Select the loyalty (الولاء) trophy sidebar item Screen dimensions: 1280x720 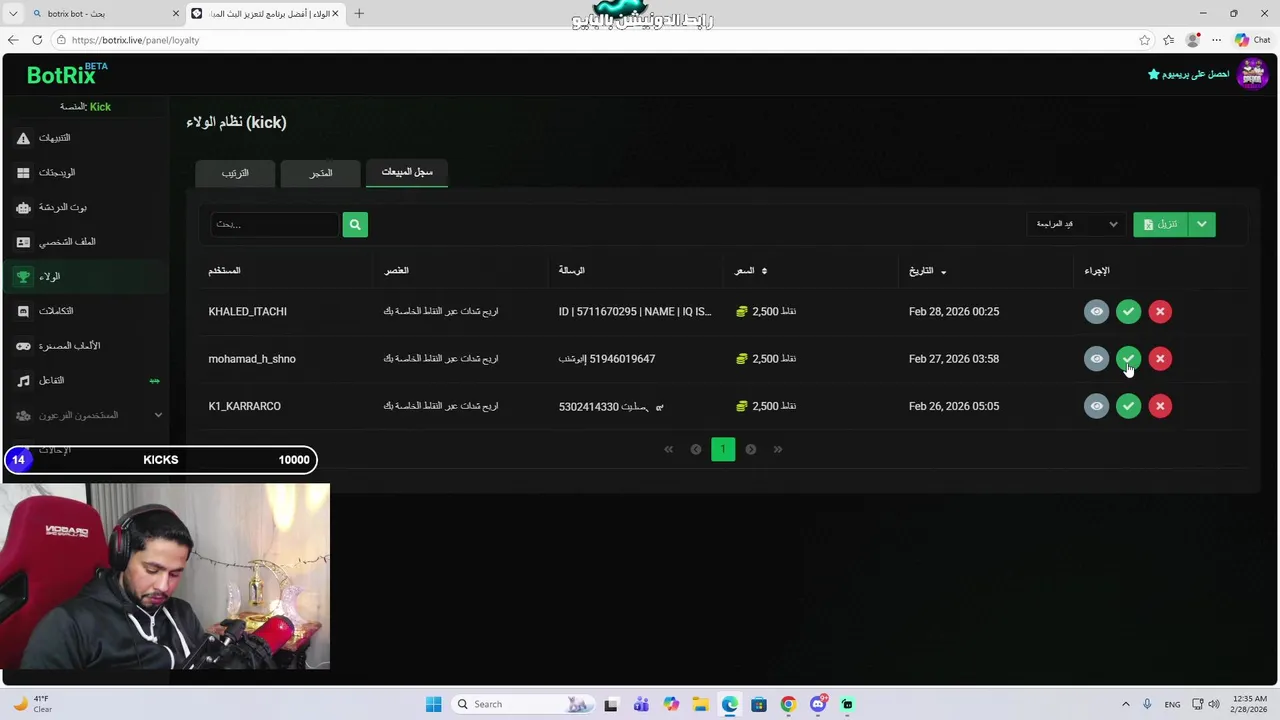click(x=84, y=277)
